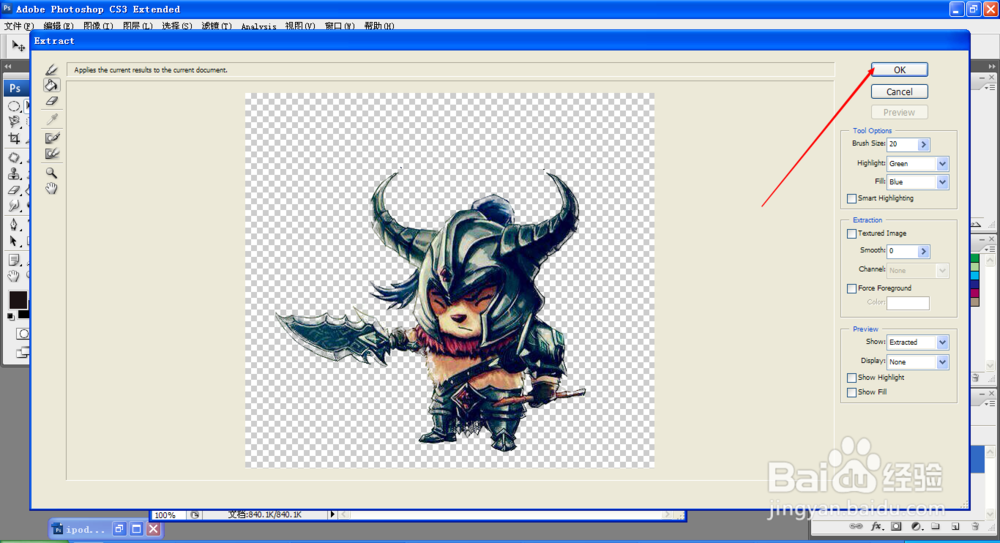This screenshot has width=1000, height=543.
Task: Select the Pen tool in Photoshop toolbox
Action: pos(14,225)
